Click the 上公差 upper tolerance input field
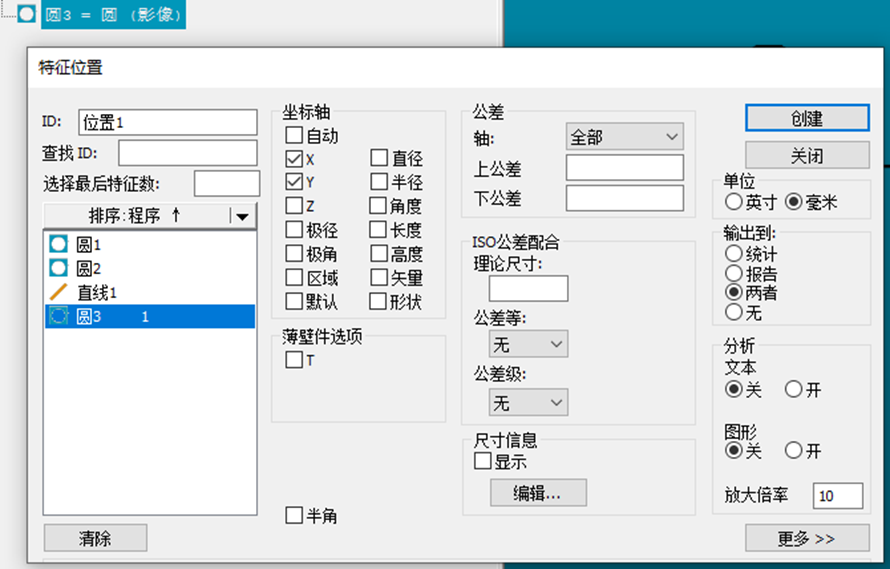Viewport: 890px width, 569px height. click(x=624, y=168)
